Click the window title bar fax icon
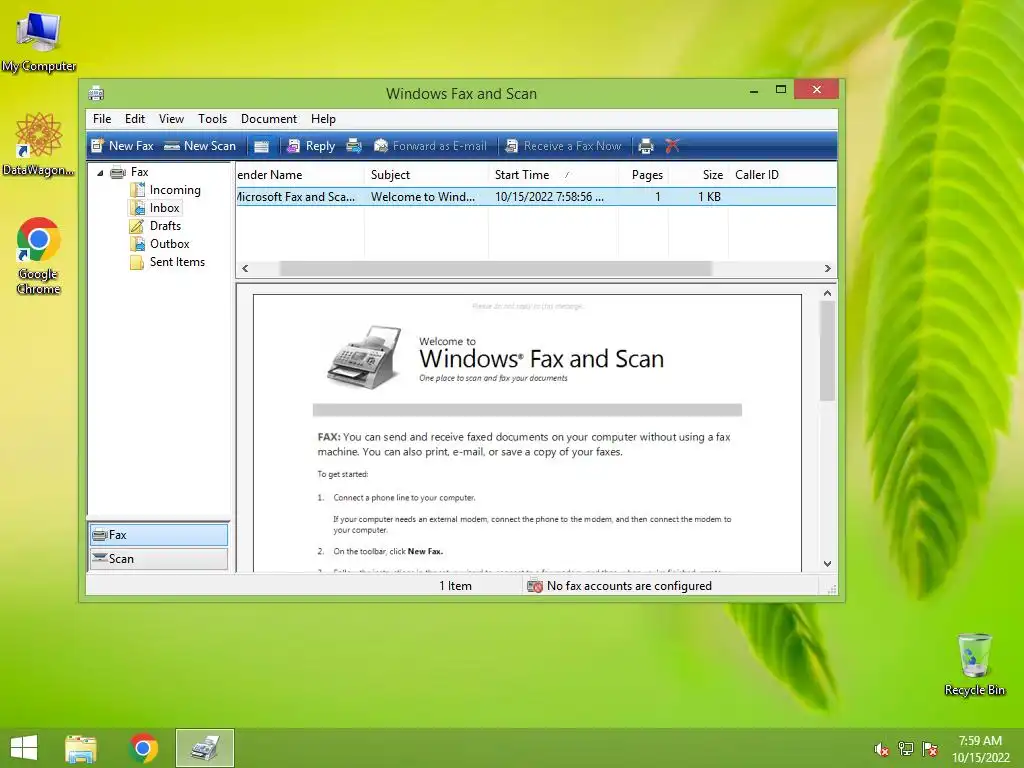1024x768 pixels. point(97,93)
